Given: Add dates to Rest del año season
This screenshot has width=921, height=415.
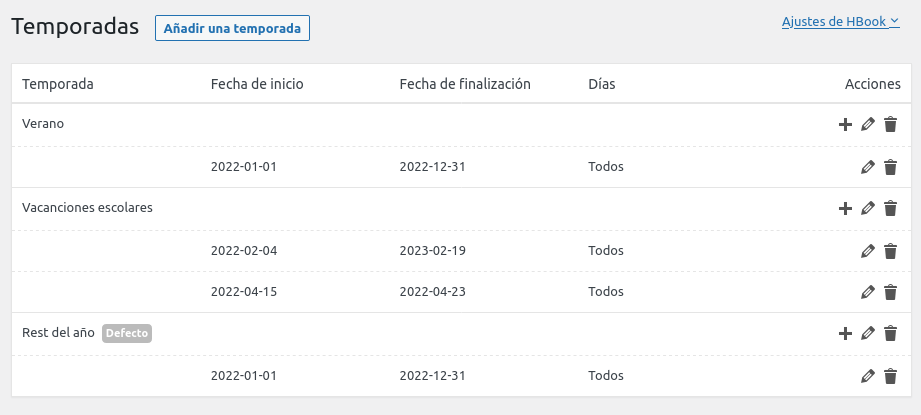Looking at the screenshot, I should tap(845, 333).
